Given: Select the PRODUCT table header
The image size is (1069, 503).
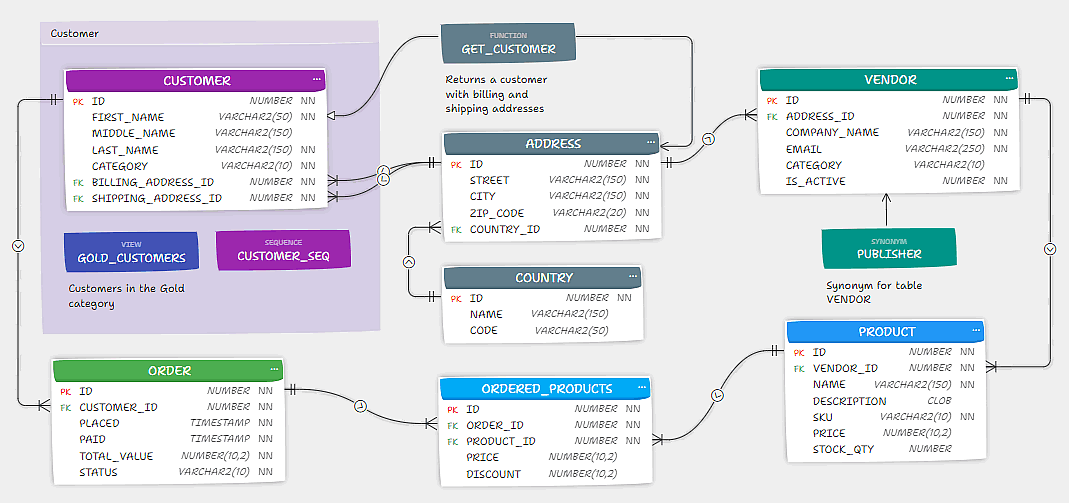Looking at the screenshot, I should pyautogui.click(x=886, y=332).
